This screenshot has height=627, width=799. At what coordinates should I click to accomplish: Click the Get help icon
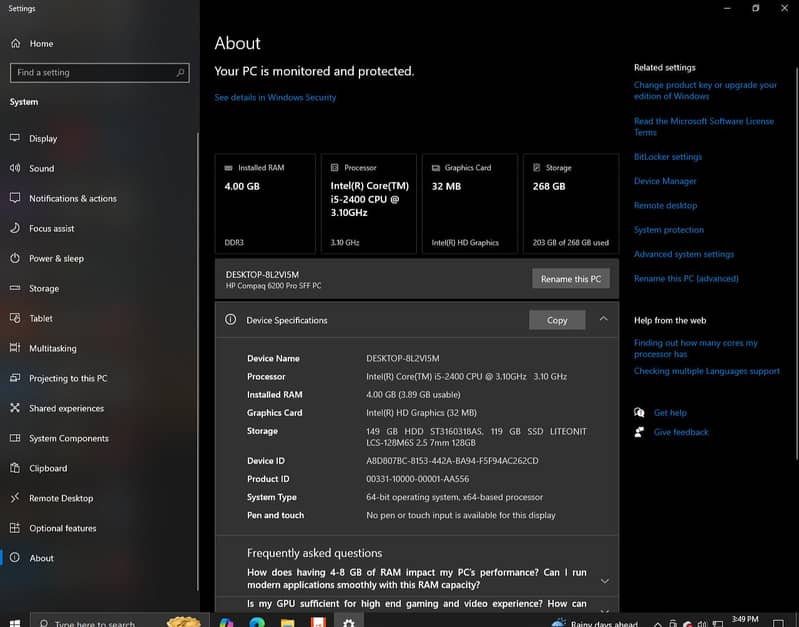point(639,413)
